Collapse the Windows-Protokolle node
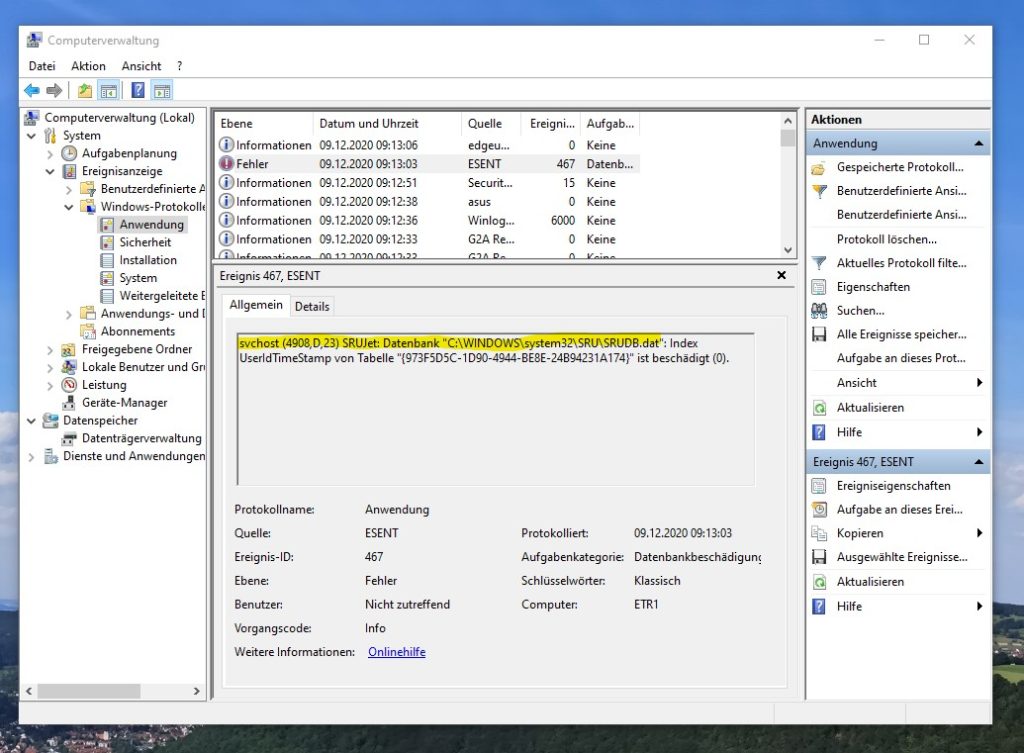This screenshot has width=1024, height=753. (69, 207)
